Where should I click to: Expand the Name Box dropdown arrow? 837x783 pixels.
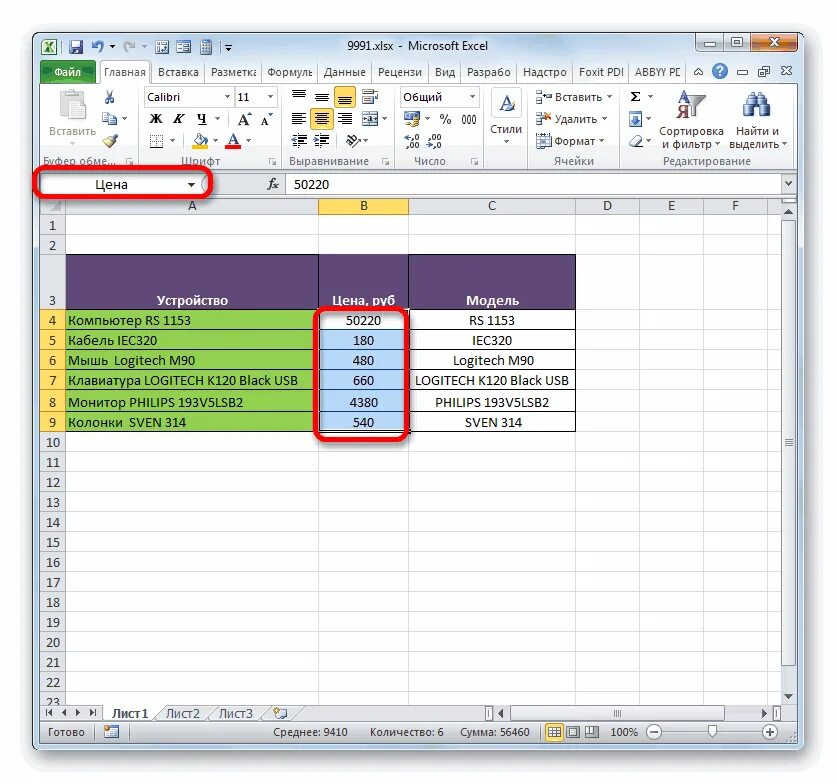click(191, 185)
